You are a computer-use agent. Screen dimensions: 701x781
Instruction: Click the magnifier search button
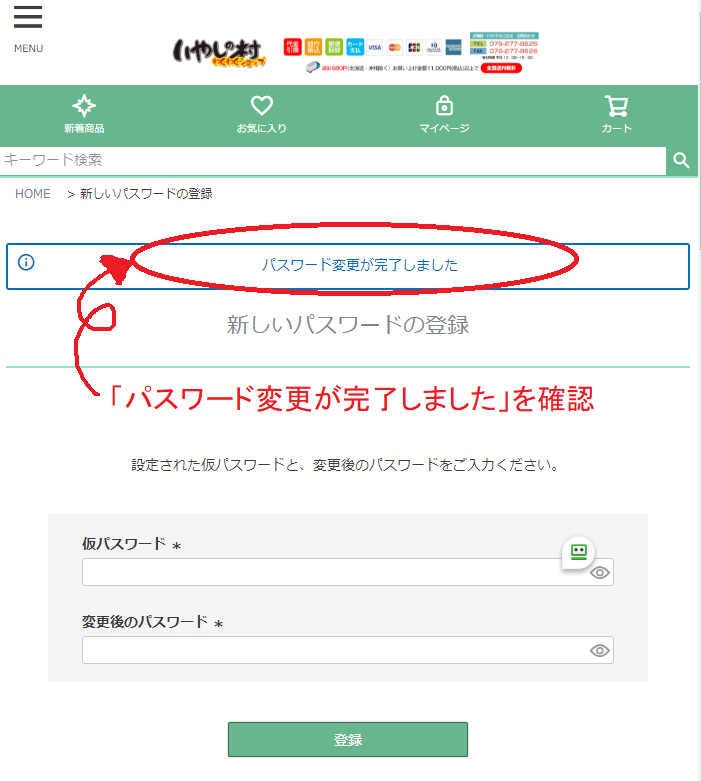681,161
